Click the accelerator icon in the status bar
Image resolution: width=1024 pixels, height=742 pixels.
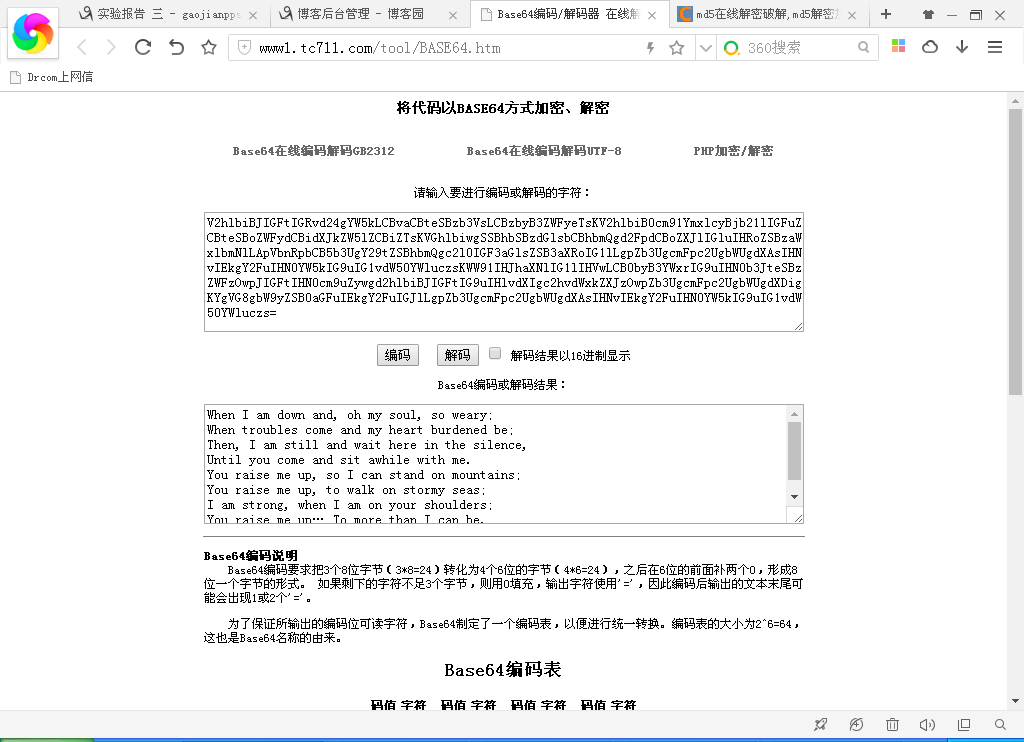pyautogui.click(x=856, y=724)
